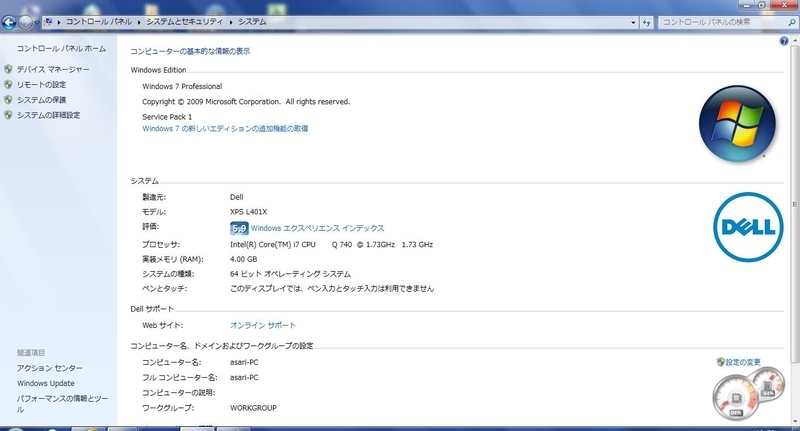800x431 pixels.
Task: Click the Windows logo orb image
Action: 737,124
